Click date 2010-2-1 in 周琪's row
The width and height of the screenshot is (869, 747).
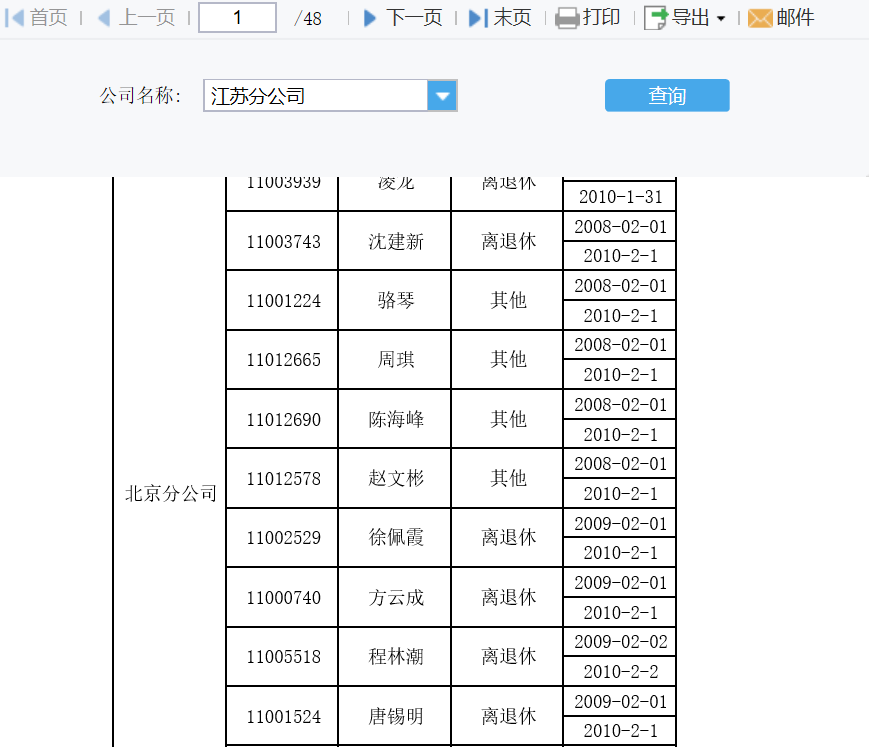pyautogui.click(x=620, y=375)
